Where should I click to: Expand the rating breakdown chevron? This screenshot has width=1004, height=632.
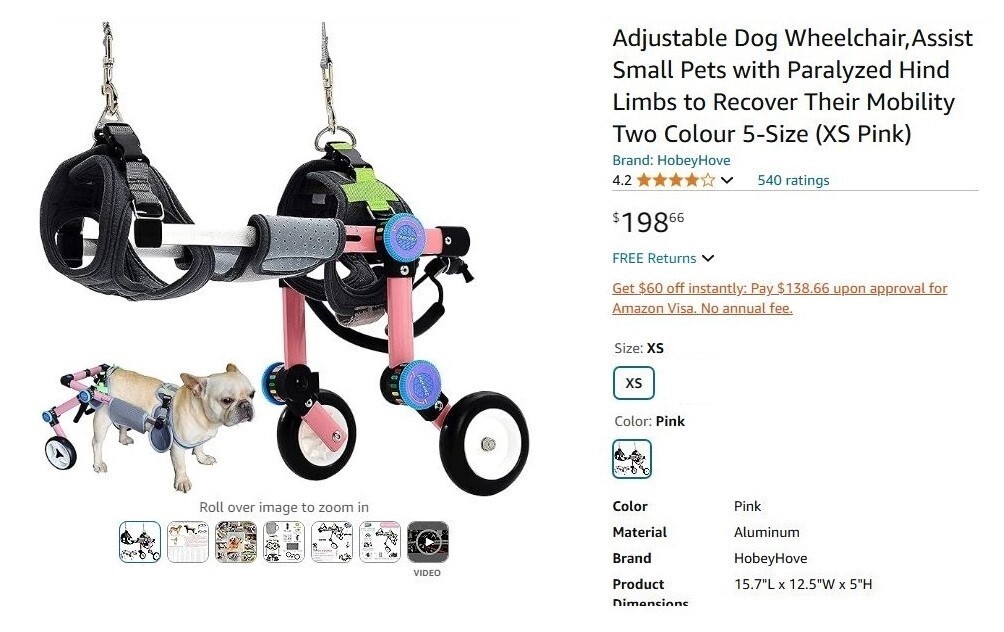tap(727, 181)
